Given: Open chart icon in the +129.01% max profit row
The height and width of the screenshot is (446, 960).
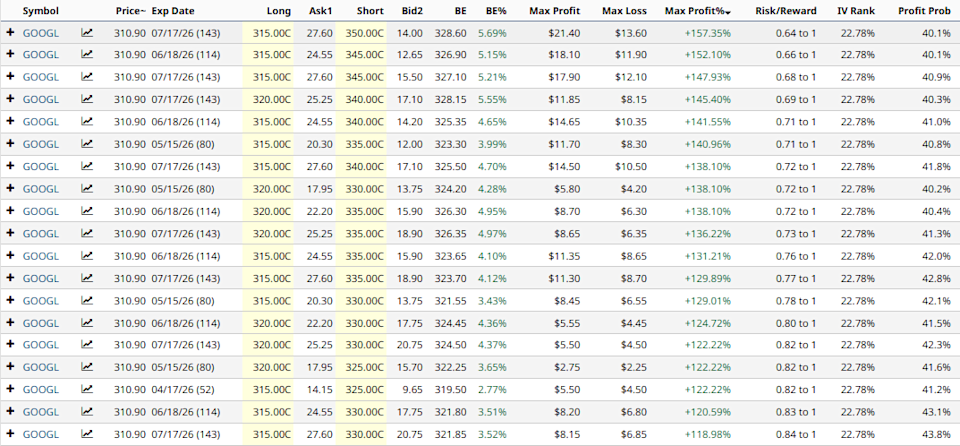Looking at the screenshot, I should click(87, 300).
